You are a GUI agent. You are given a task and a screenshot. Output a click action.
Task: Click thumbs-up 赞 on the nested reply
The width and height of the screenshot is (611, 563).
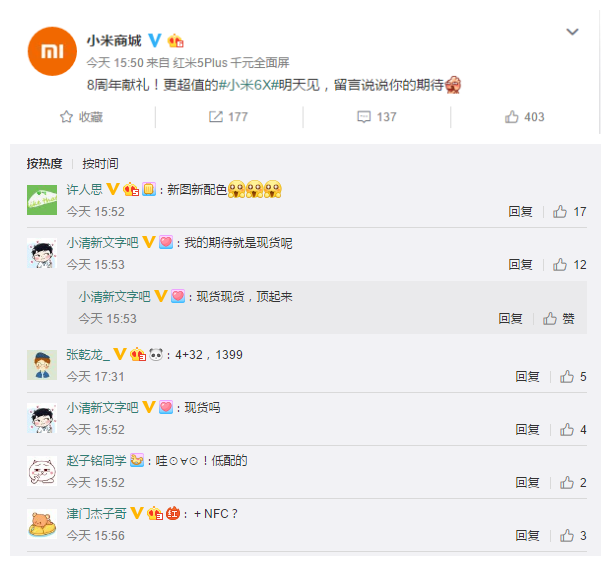point(550,319)
